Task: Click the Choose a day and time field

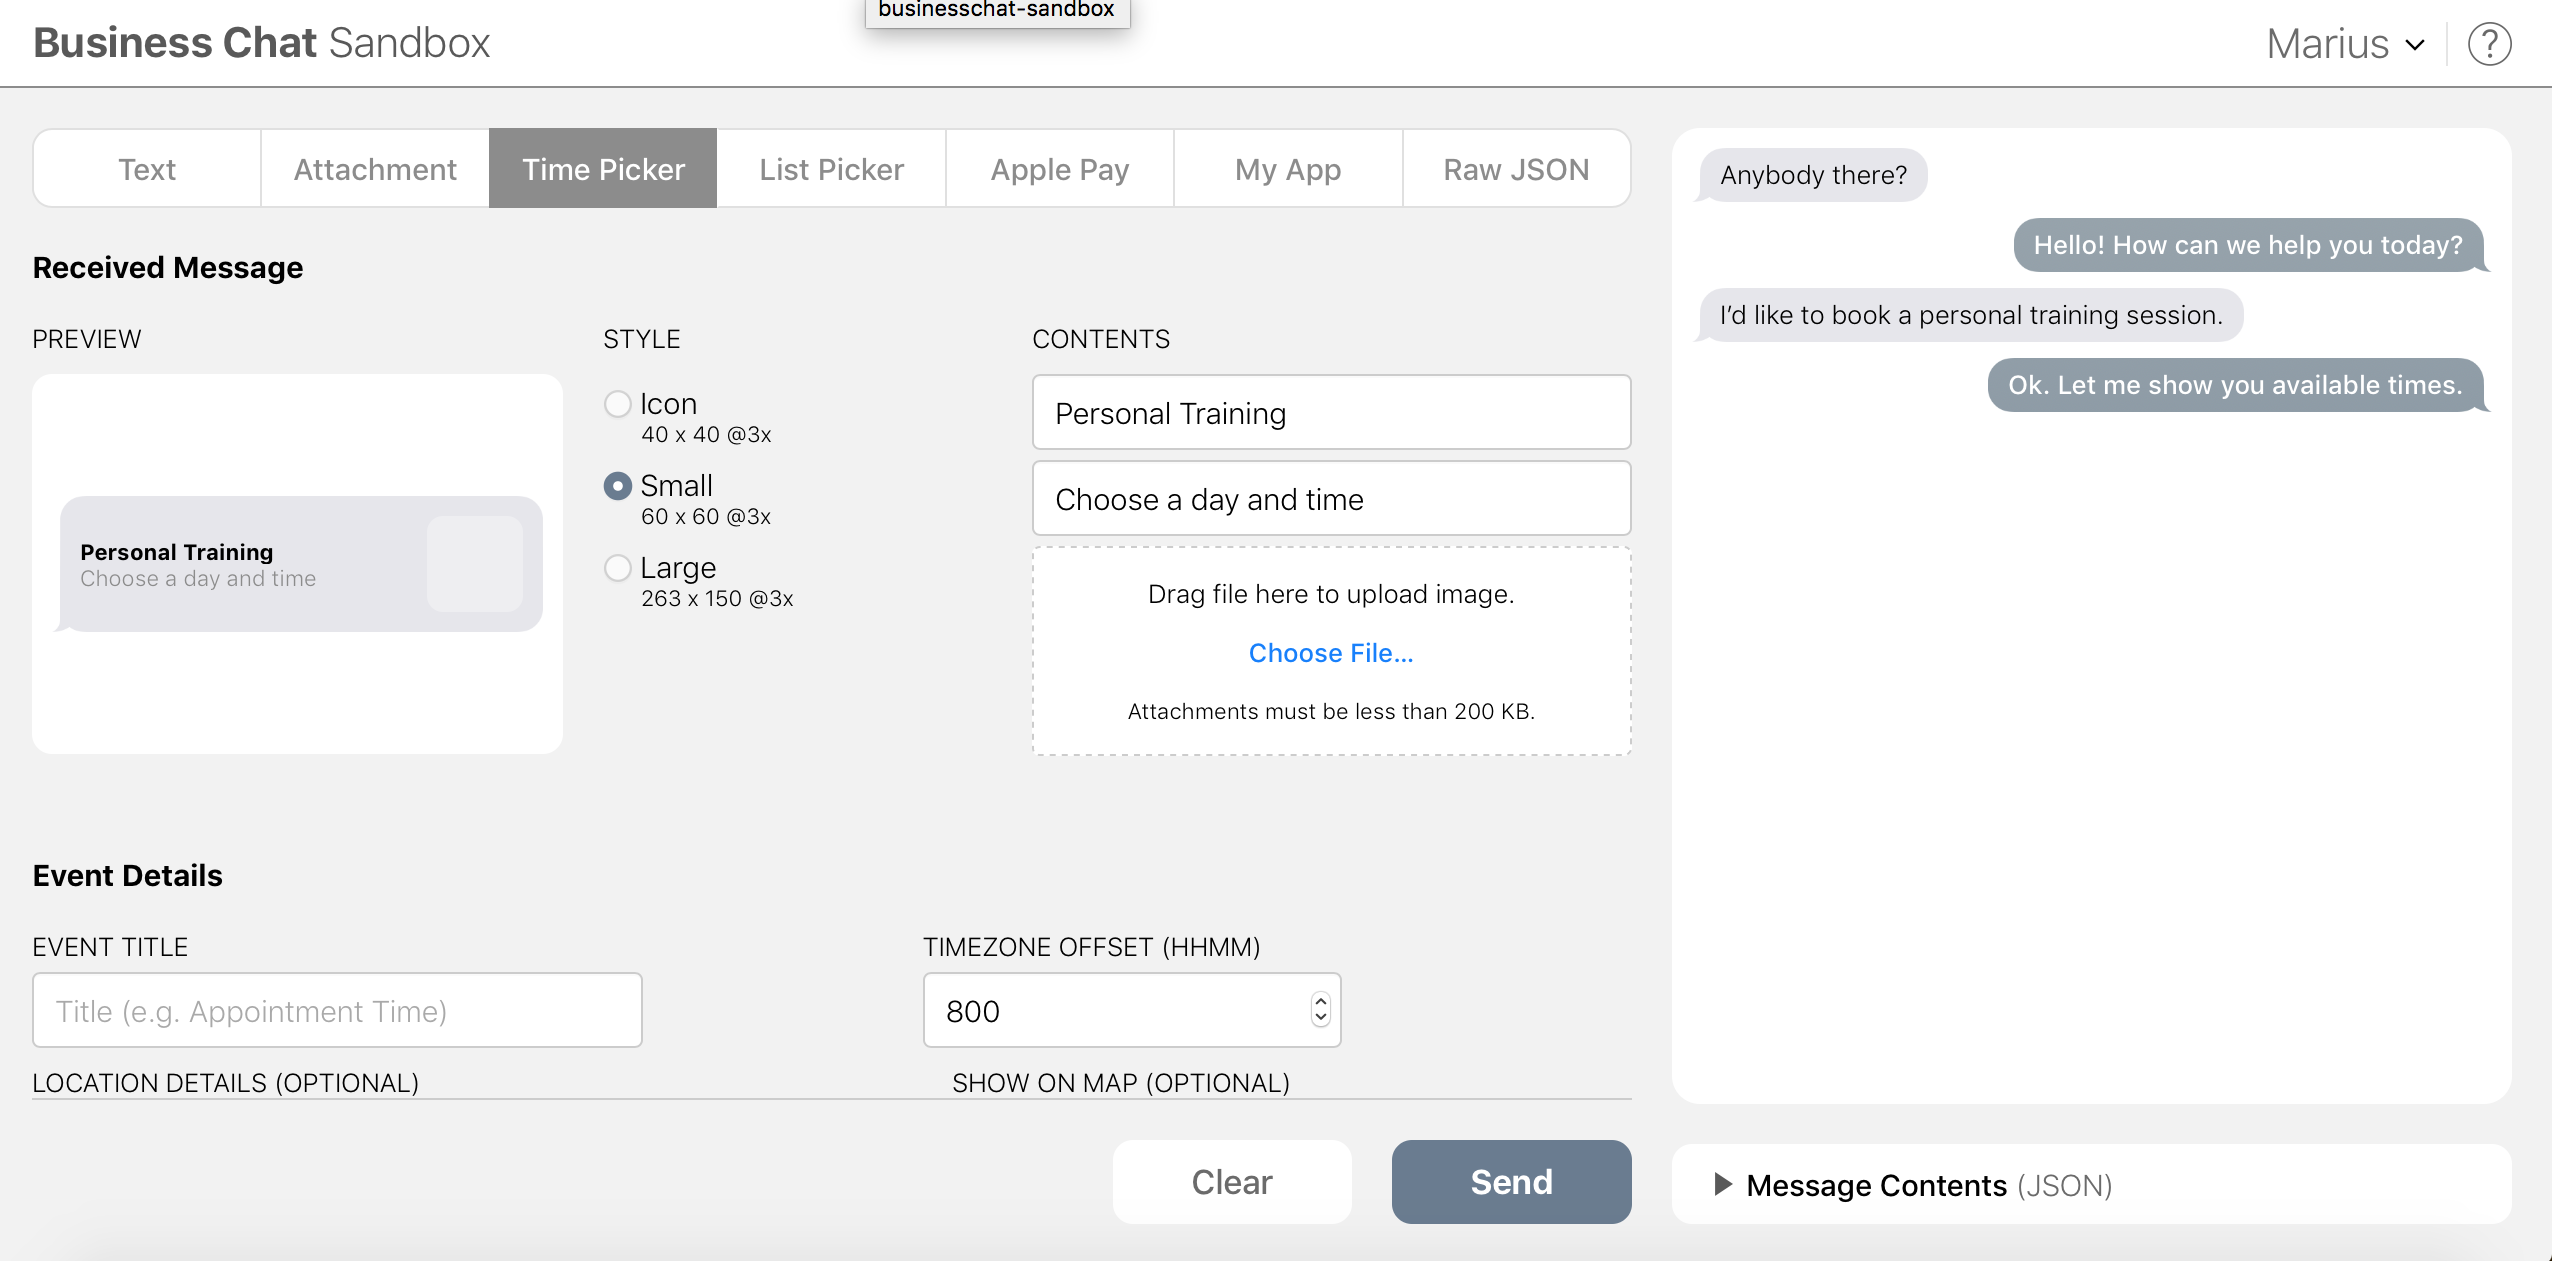Action: pyautogui.click(x=1331, y=499)
